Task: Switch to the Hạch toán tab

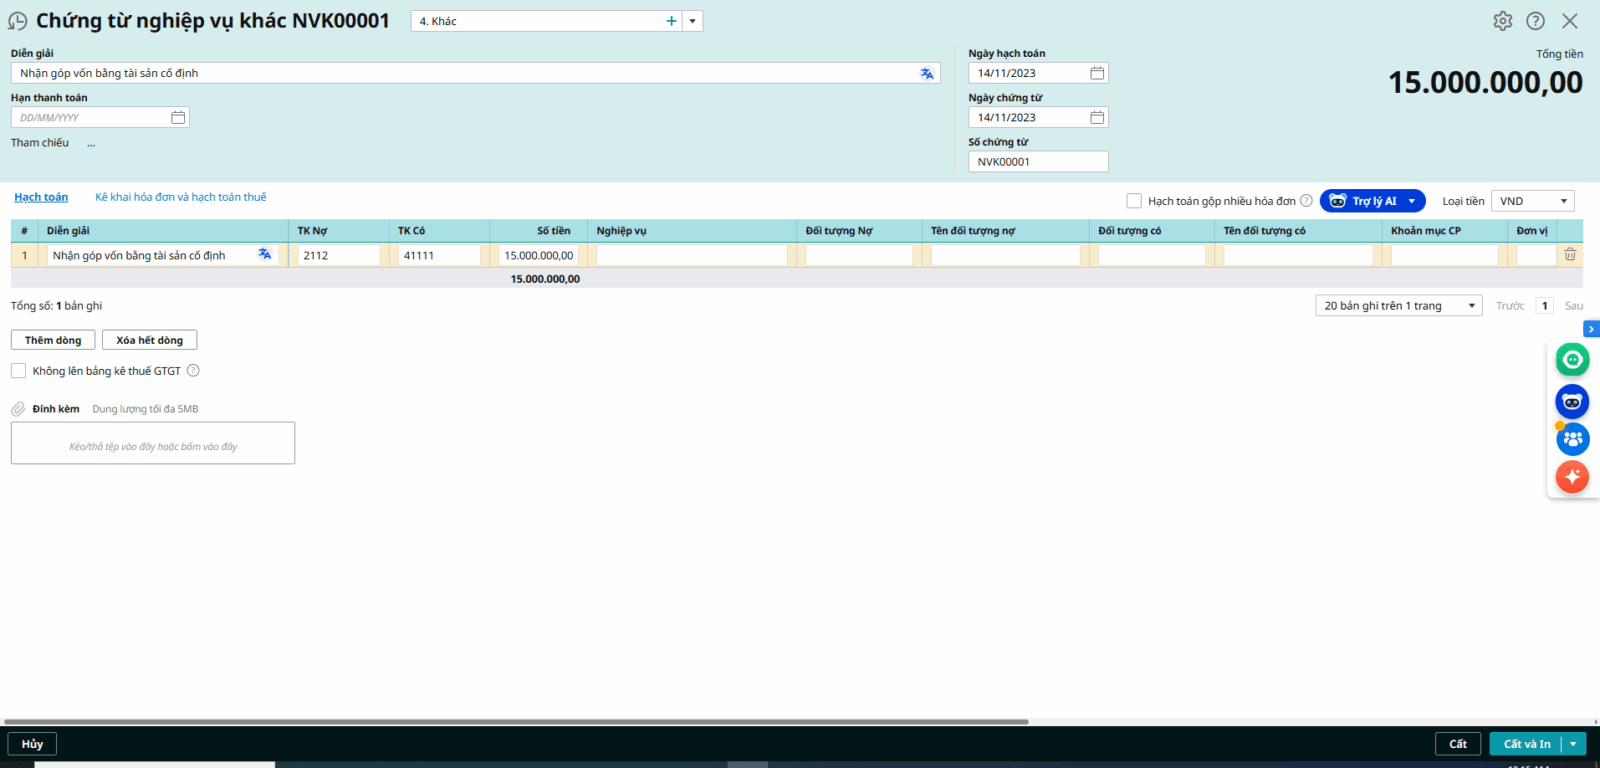Action: point(41,197)
